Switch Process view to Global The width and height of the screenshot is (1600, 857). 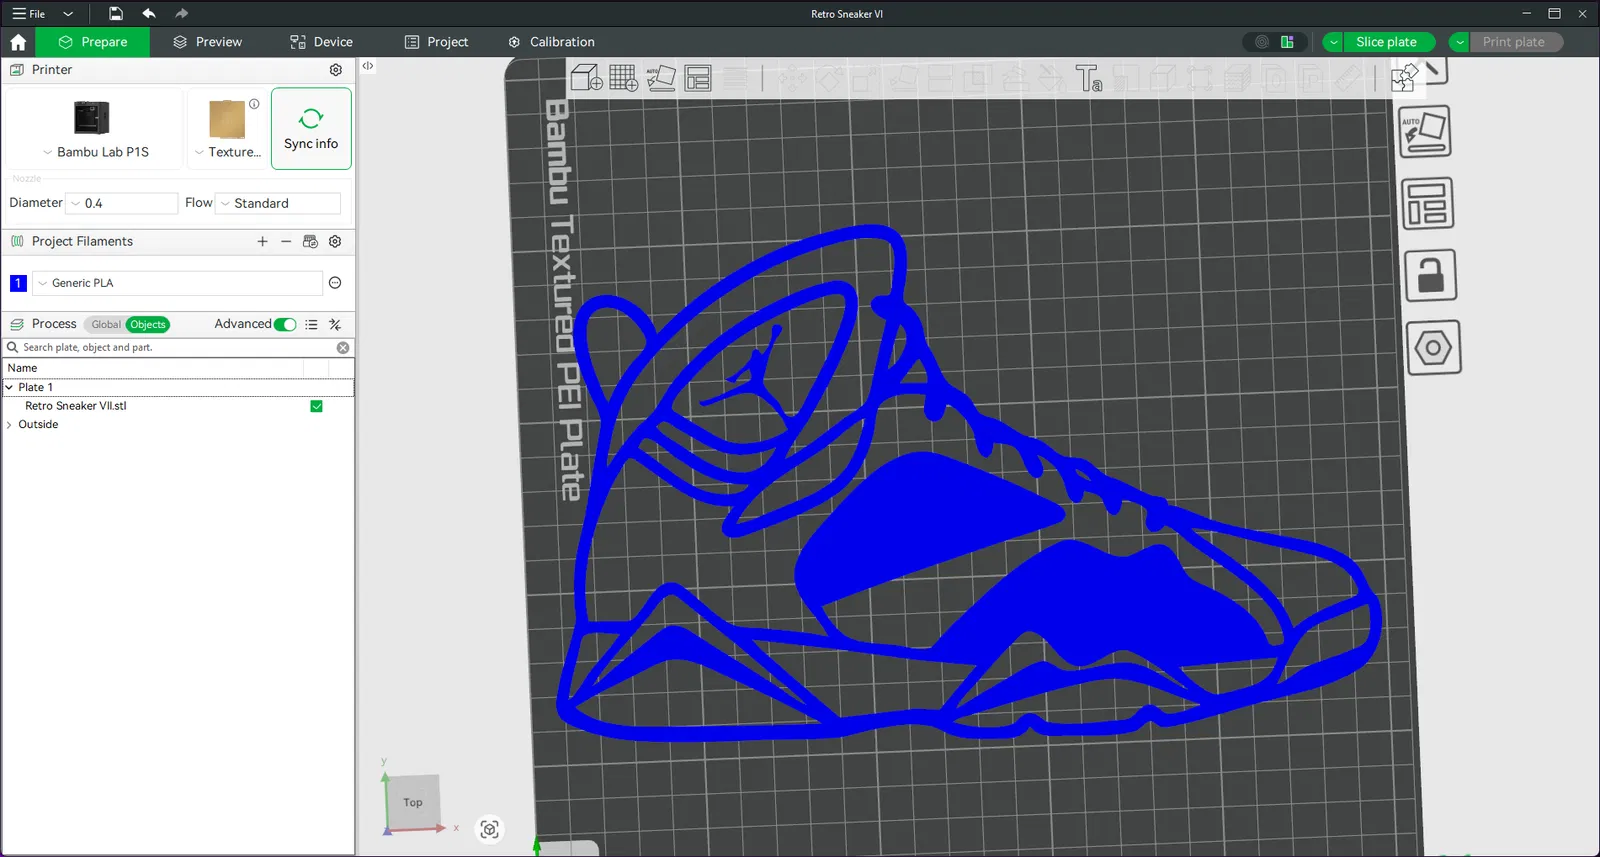pos(105,325)
